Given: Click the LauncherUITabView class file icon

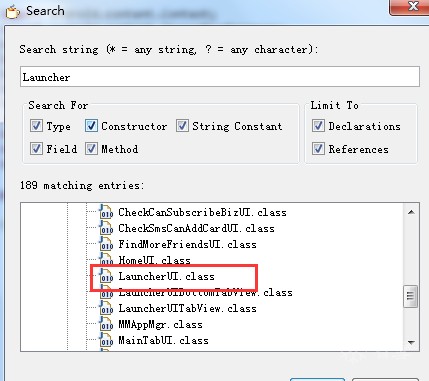Looking at the screenshot, I should point(106,308).
